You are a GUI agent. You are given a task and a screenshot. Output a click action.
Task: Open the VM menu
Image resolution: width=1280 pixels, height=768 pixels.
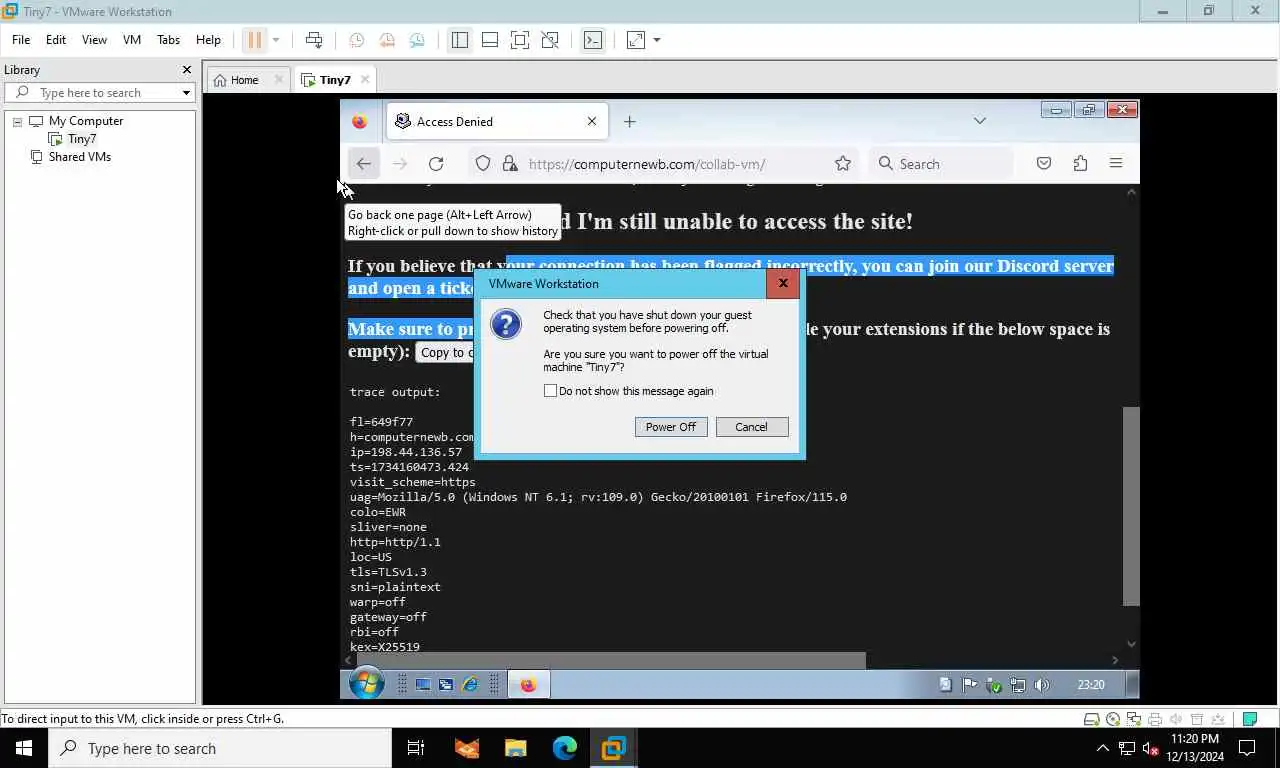tap(132, 40)
